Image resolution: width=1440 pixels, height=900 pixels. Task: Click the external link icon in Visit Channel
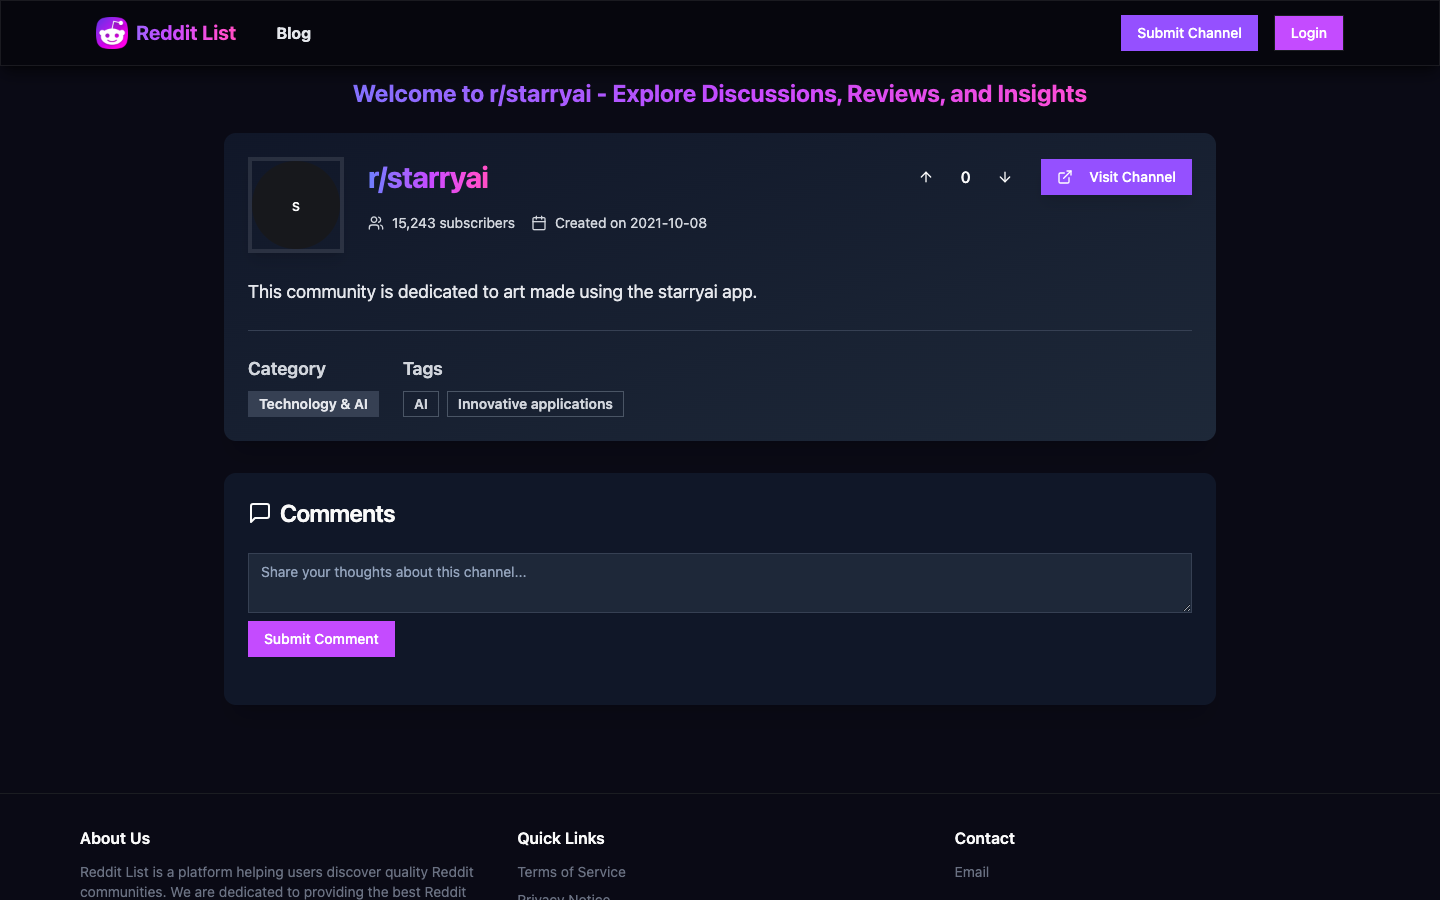point(1065,177)
